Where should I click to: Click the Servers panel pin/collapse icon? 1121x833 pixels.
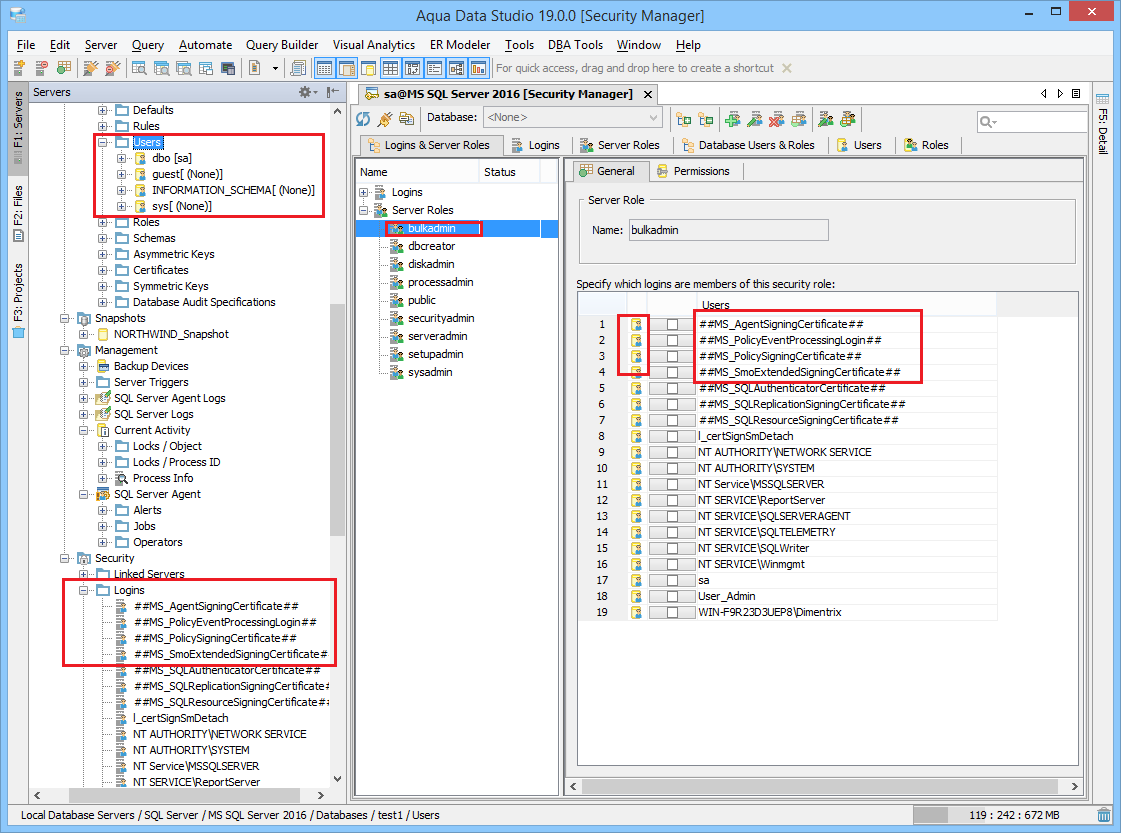333,92
